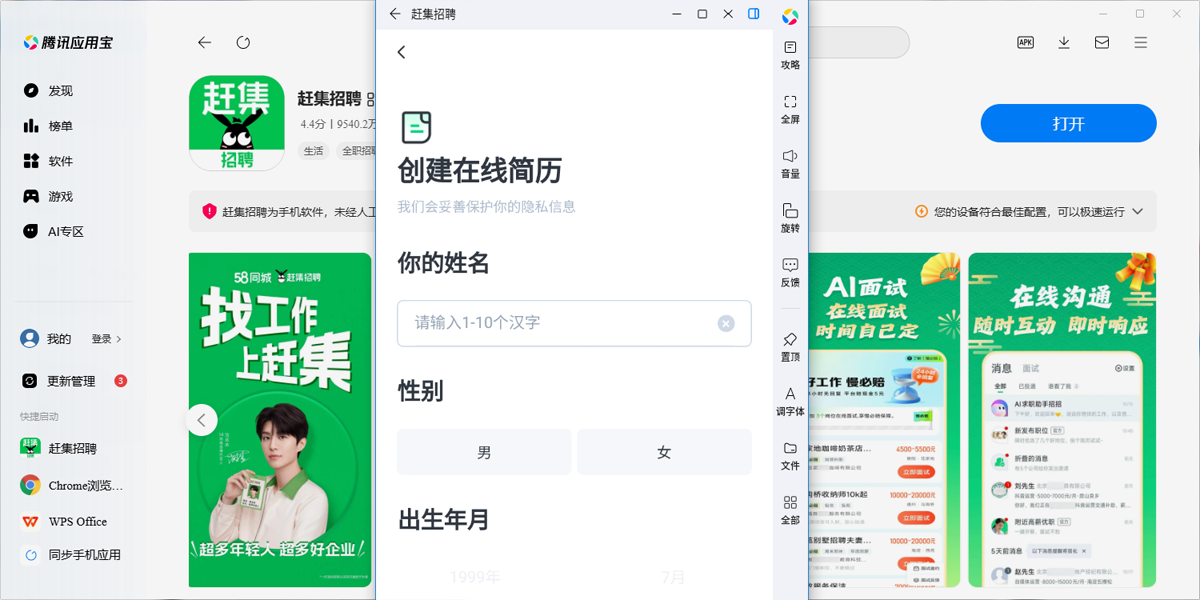
Task: Open 软件 section
Action: [x=48, y=161]
